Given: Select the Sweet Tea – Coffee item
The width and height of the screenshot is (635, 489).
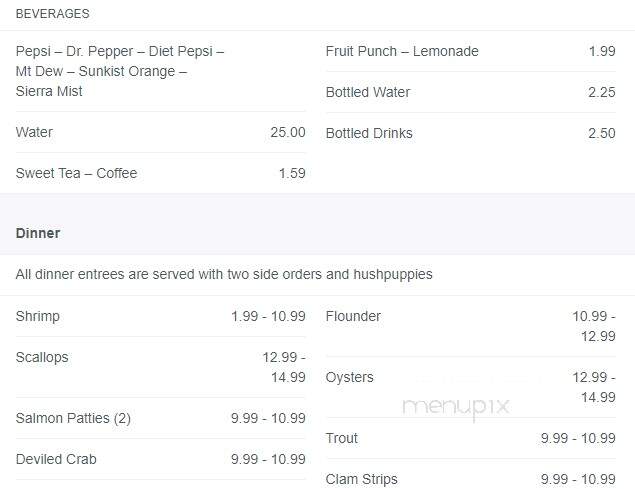Looking at the screenshot, I should pos(160,173).
